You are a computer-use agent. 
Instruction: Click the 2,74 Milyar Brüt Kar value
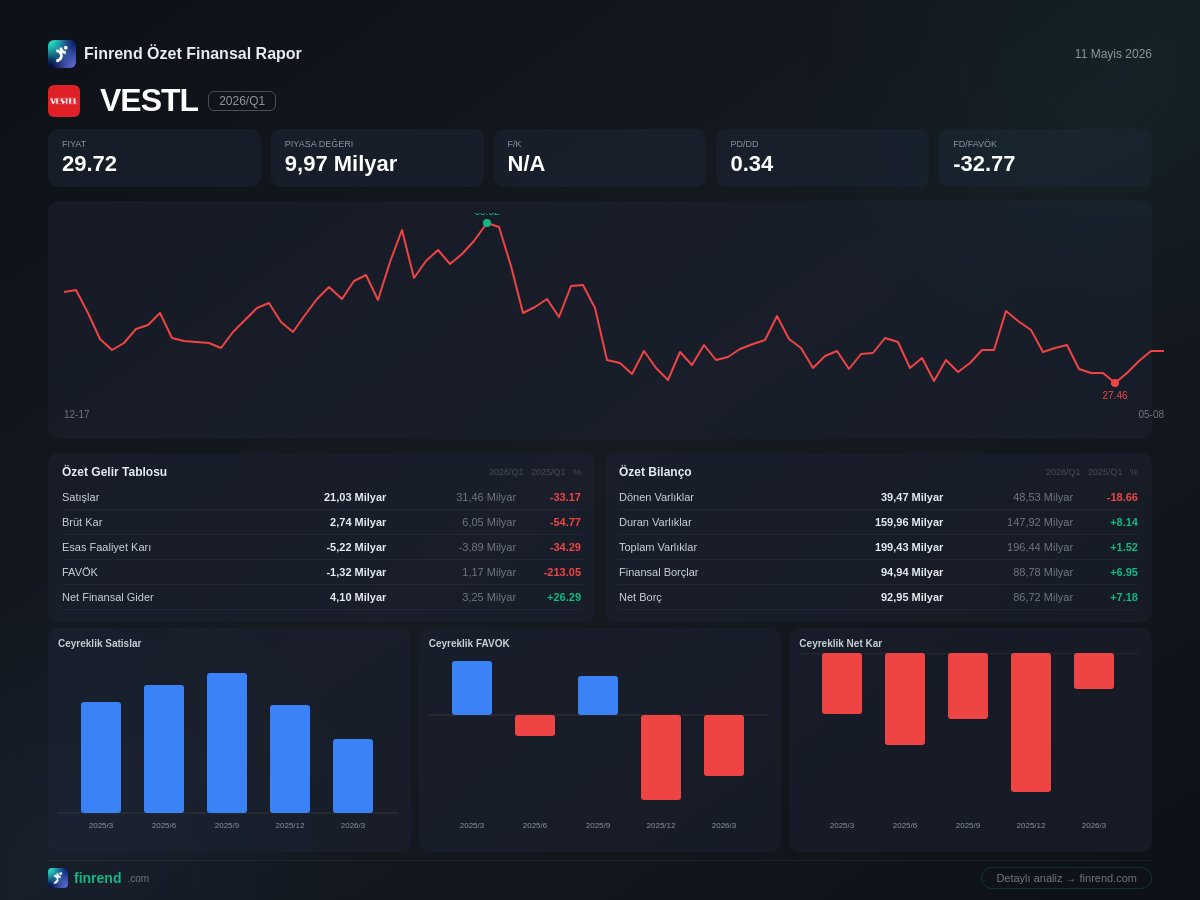(358, 522)
